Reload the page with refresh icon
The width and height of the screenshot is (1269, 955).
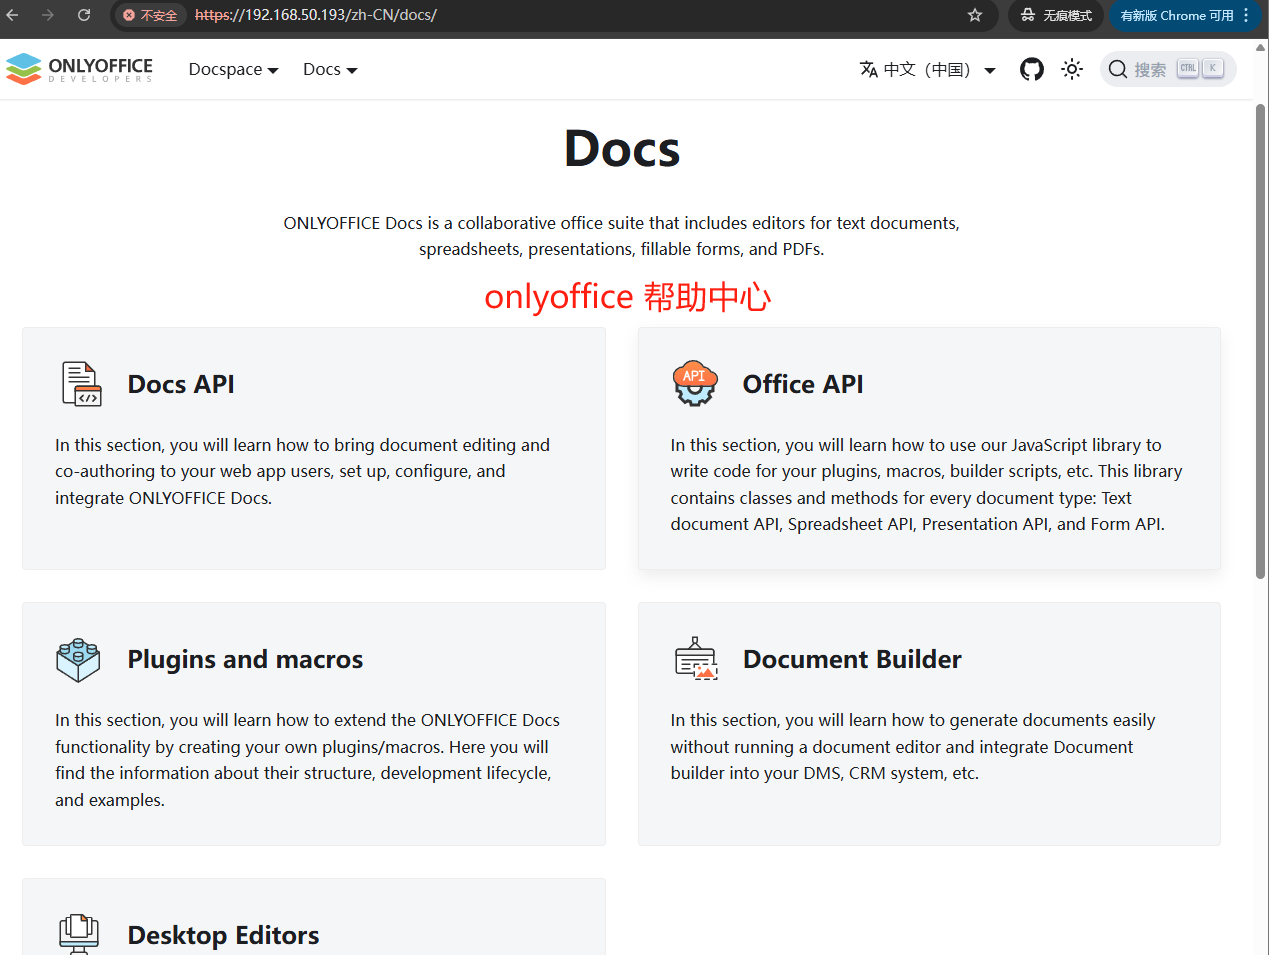tap(84, 15)
